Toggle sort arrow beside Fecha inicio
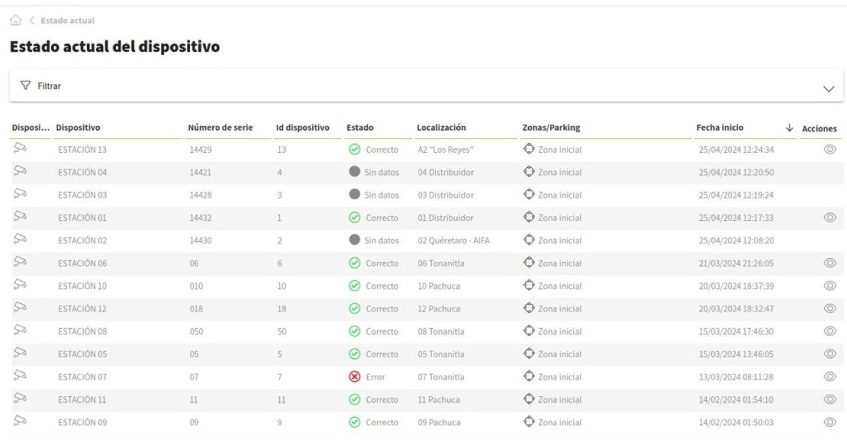847x442 pixels. click(789, 128)
